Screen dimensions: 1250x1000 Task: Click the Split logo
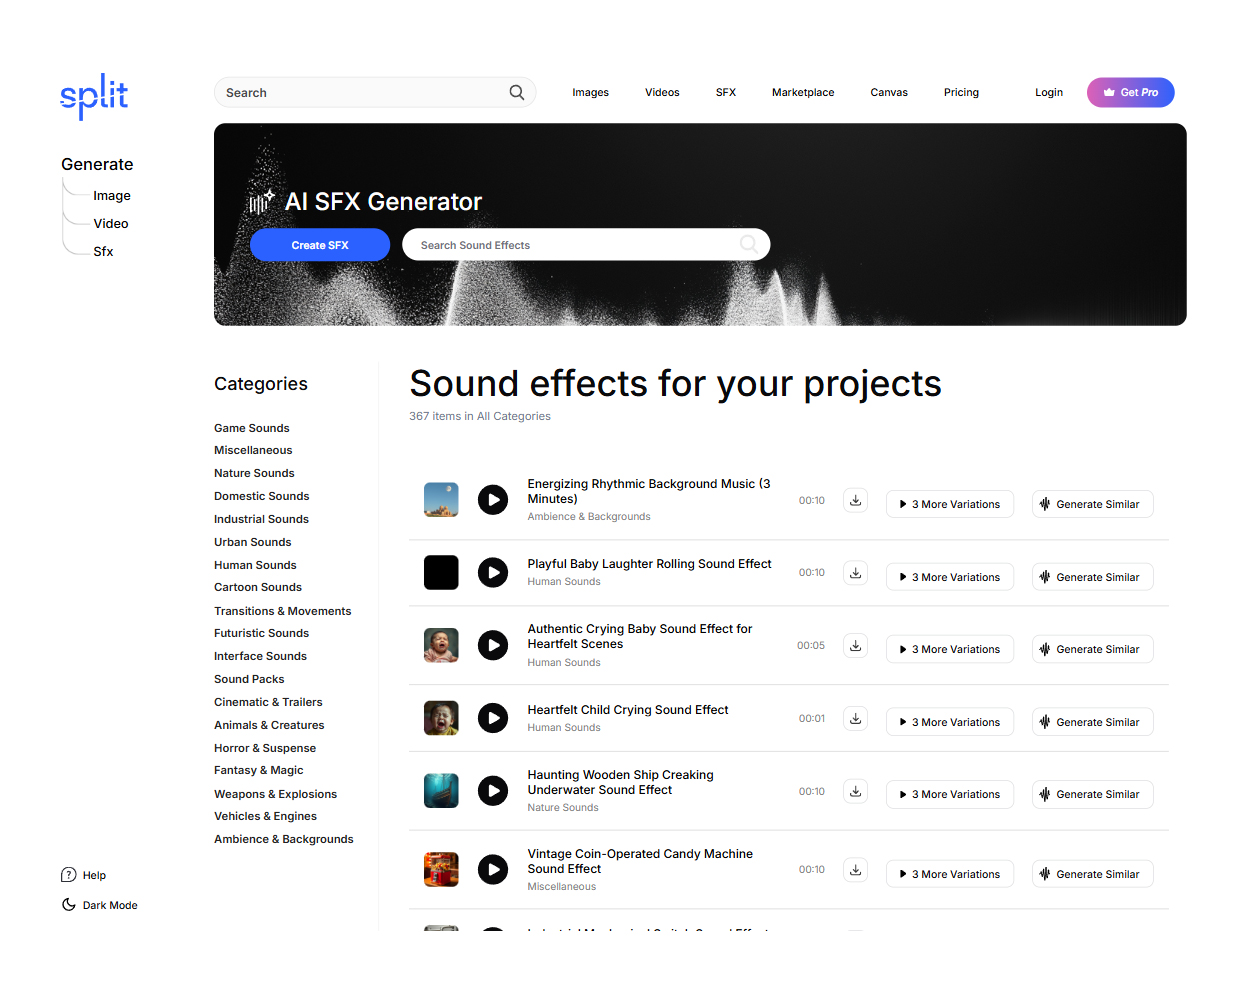(x=94, y=96)
